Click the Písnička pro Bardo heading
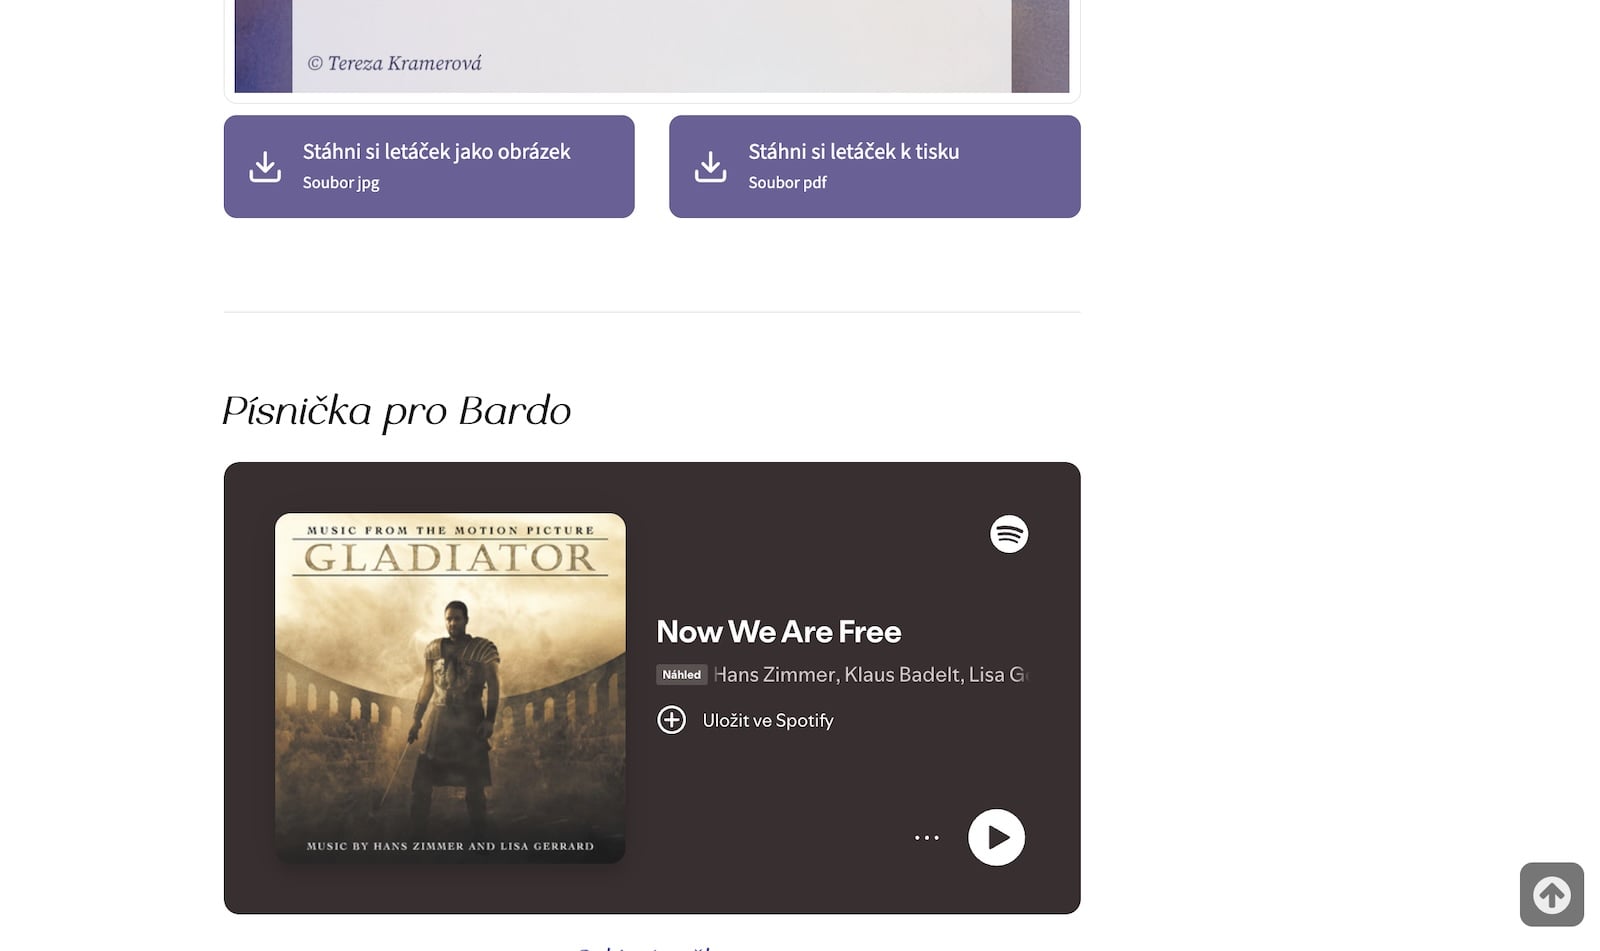 396,411
